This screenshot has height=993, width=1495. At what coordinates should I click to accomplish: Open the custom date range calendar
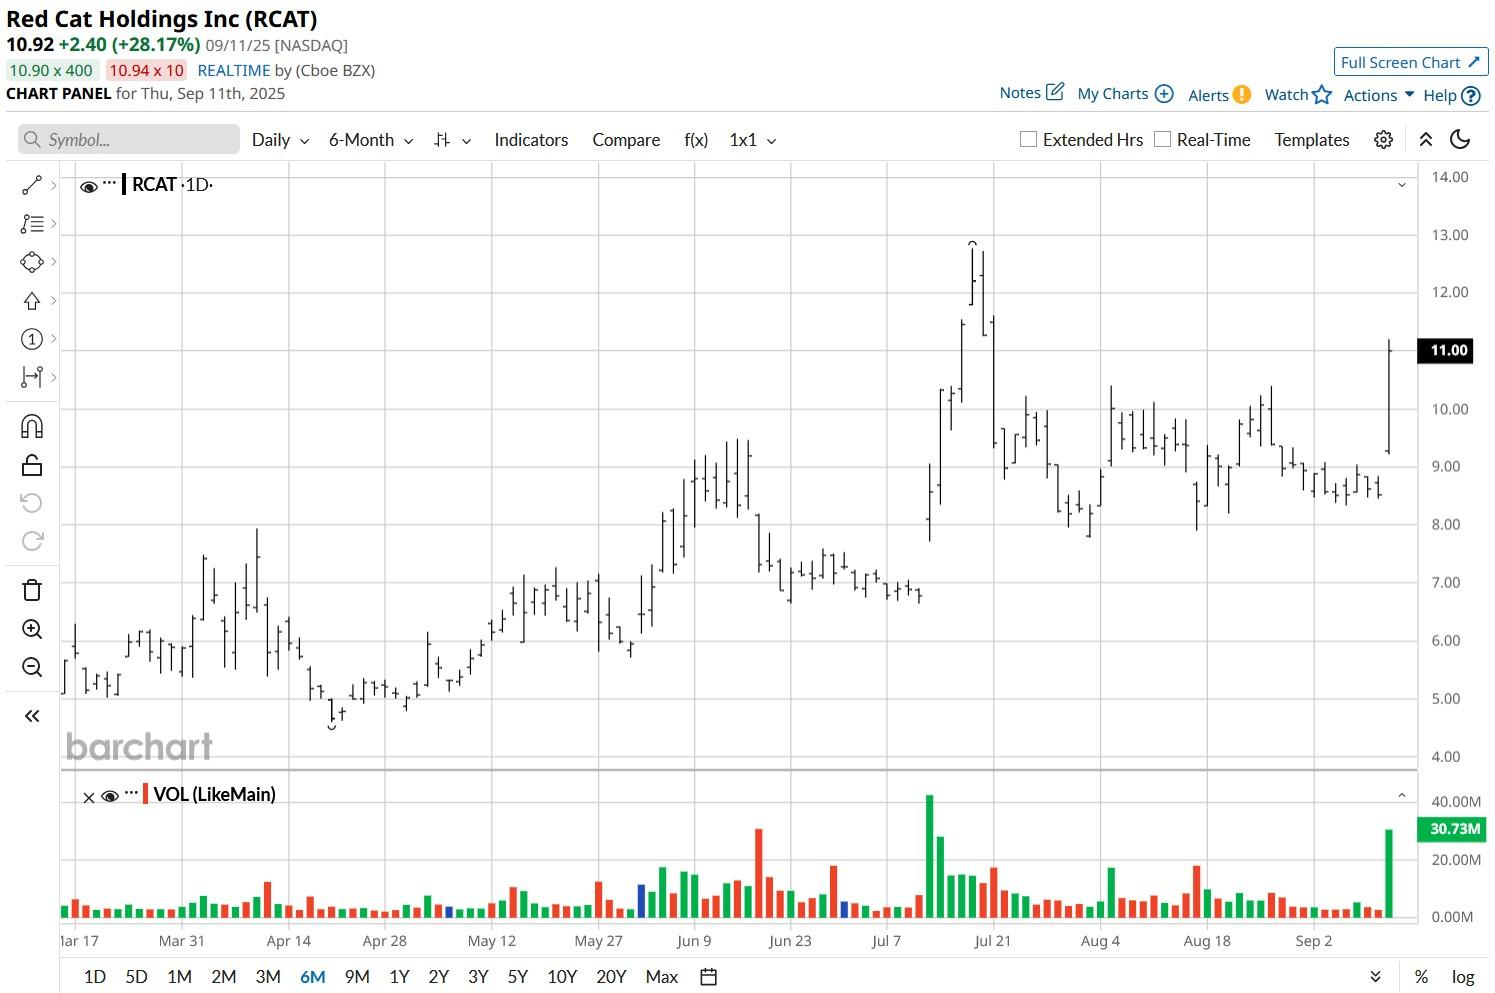click(709, 977)
